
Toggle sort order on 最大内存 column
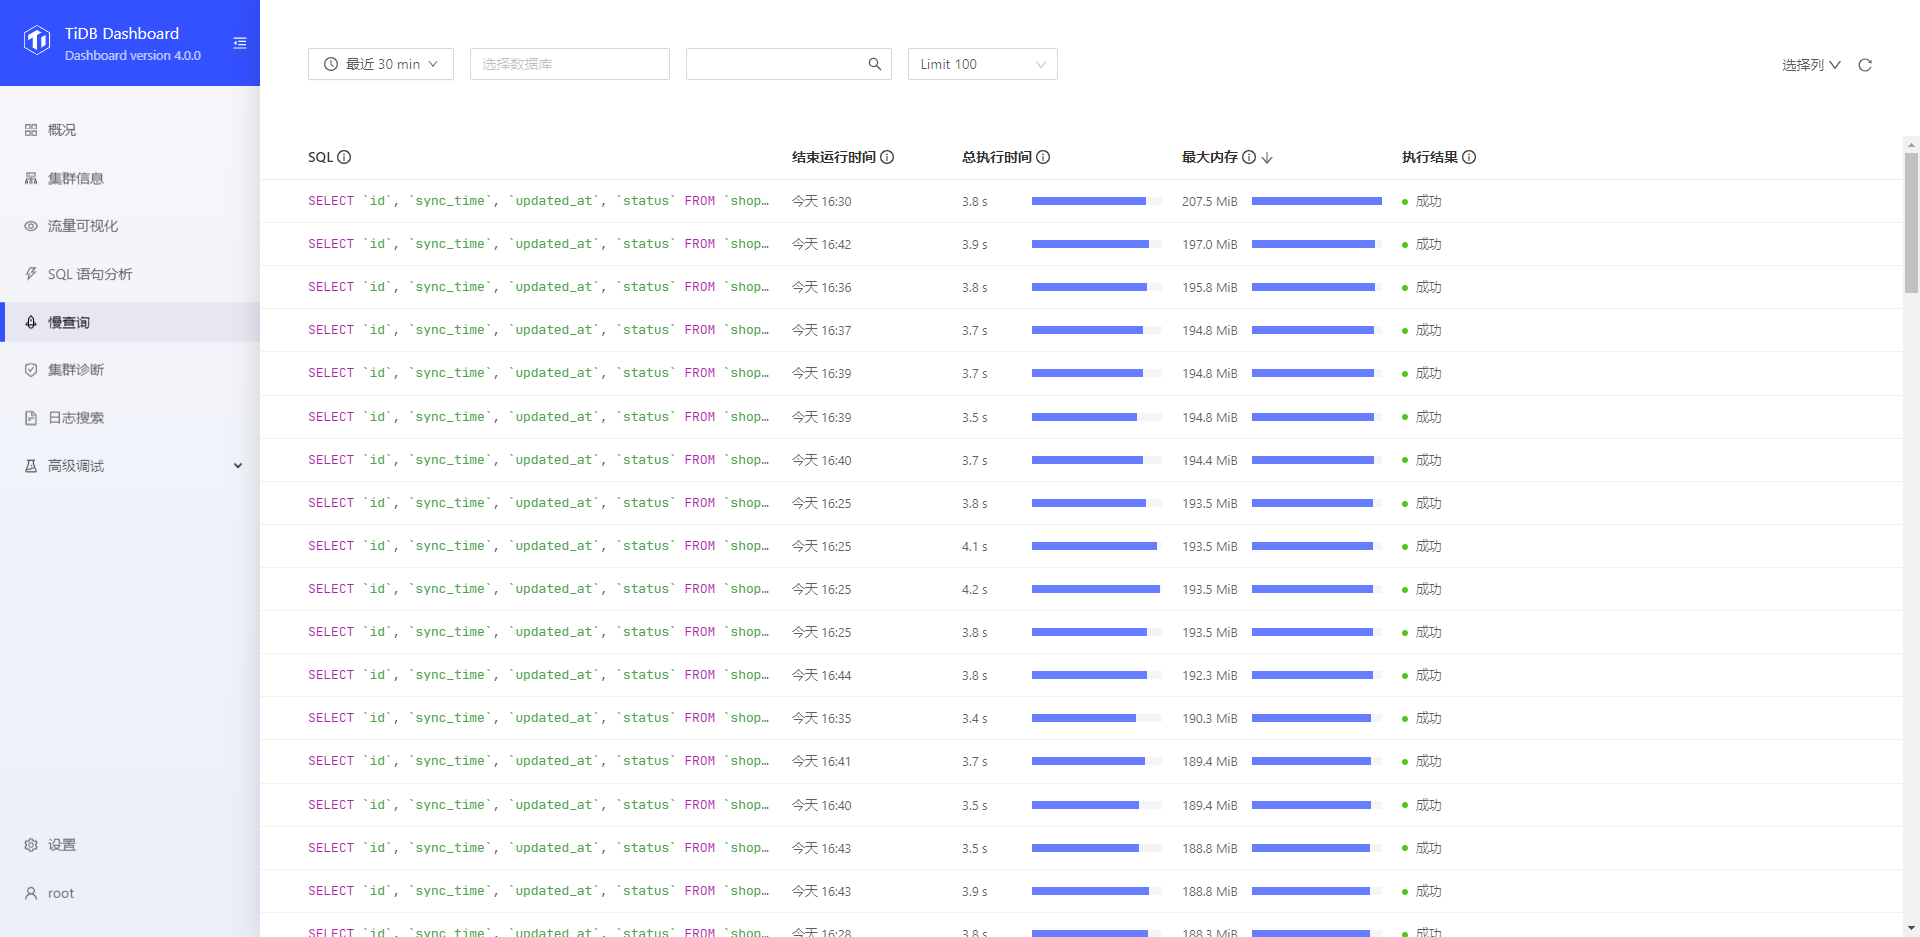point(1267,158)
